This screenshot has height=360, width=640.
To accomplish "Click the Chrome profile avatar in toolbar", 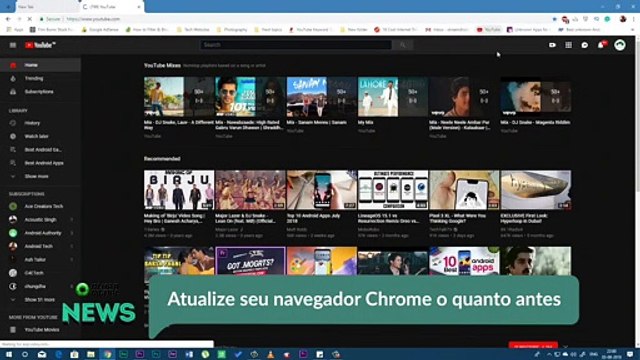I will (623, 19).
